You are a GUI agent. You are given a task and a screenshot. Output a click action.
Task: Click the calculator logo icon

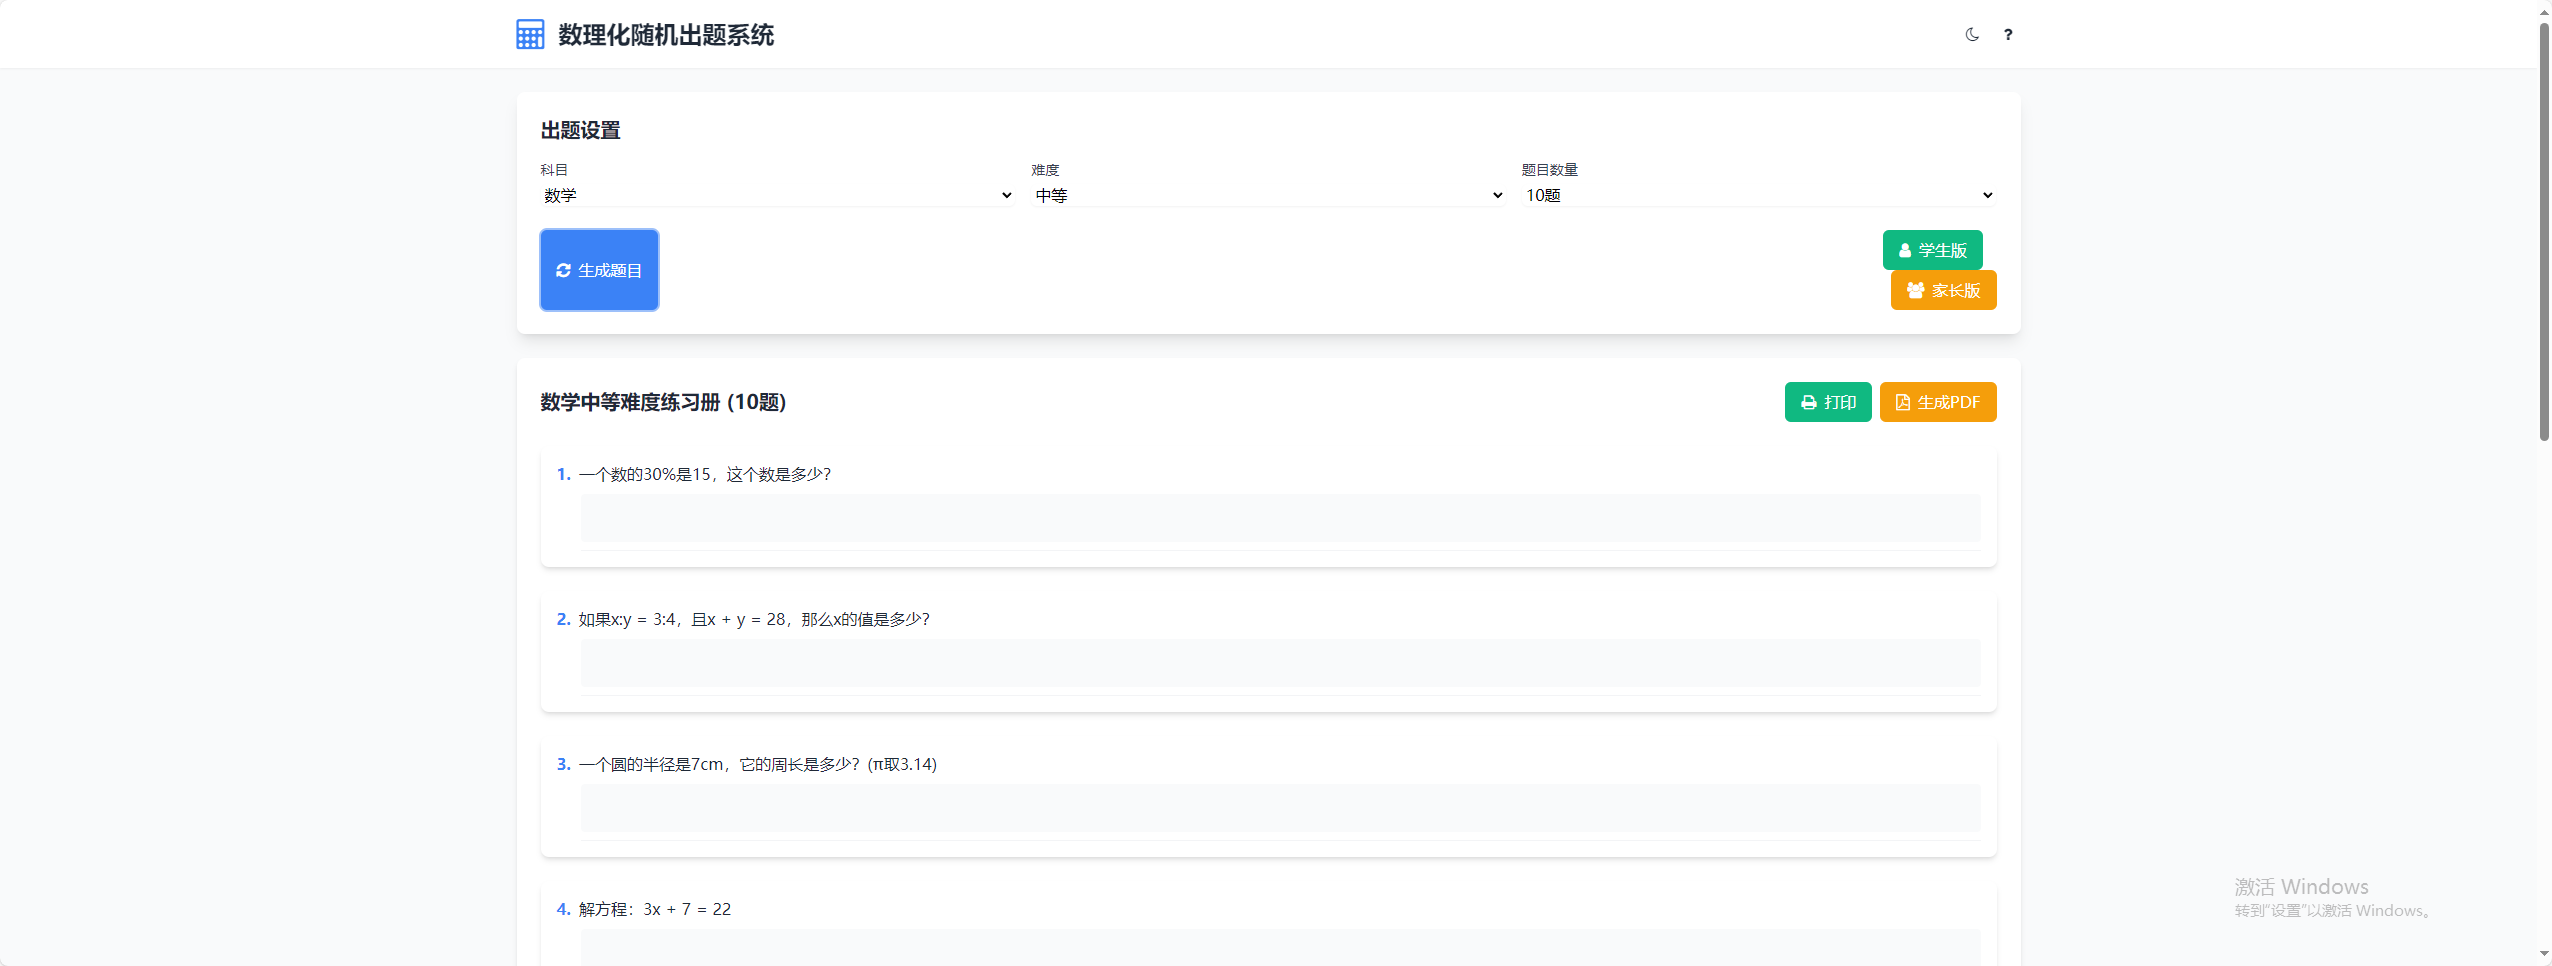(x=530, y=35)
